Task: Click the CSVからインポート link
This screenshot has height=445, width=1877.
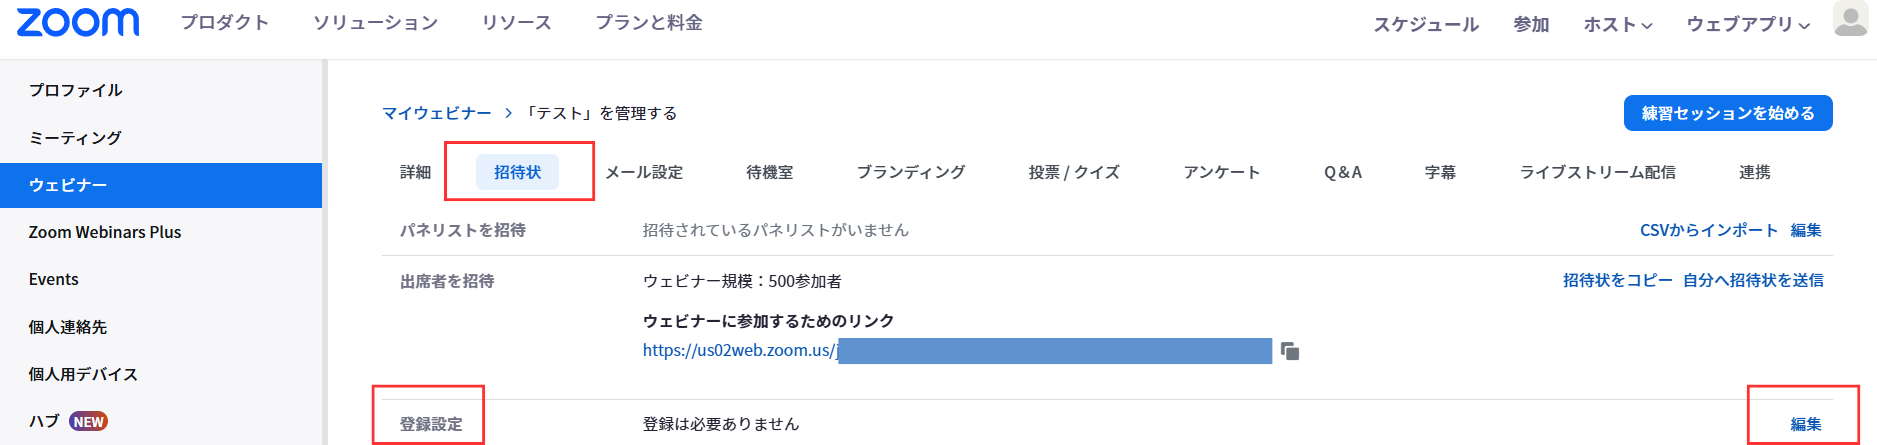Action: tap(1708, 230)
